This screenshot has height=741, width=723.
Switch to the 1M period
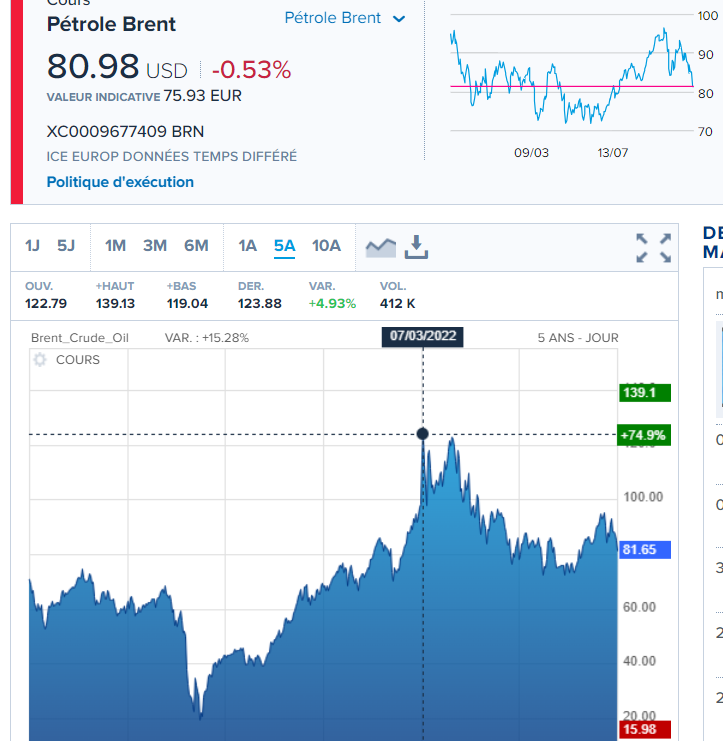pos(115,246)
